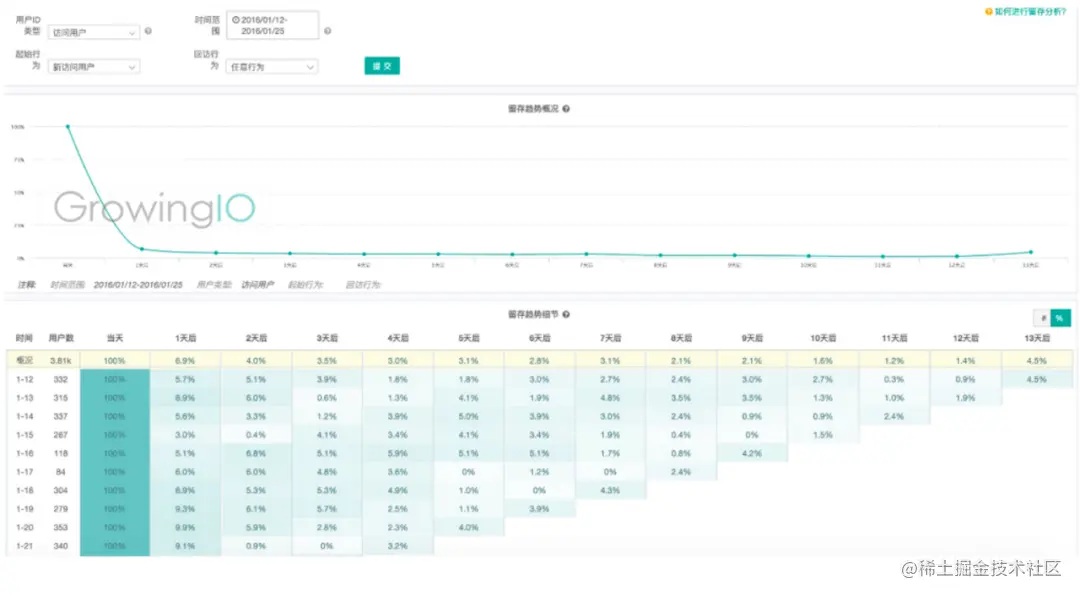This screenshot has height=597, width=1080.
Task: Click 7天后 column header
Action: click(x=610, y=338)
